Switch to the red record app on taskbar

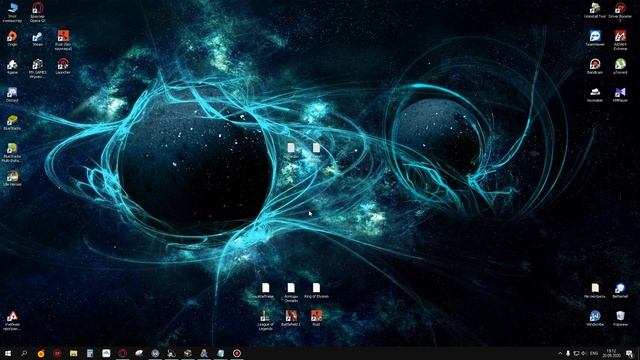coord(237,353)
